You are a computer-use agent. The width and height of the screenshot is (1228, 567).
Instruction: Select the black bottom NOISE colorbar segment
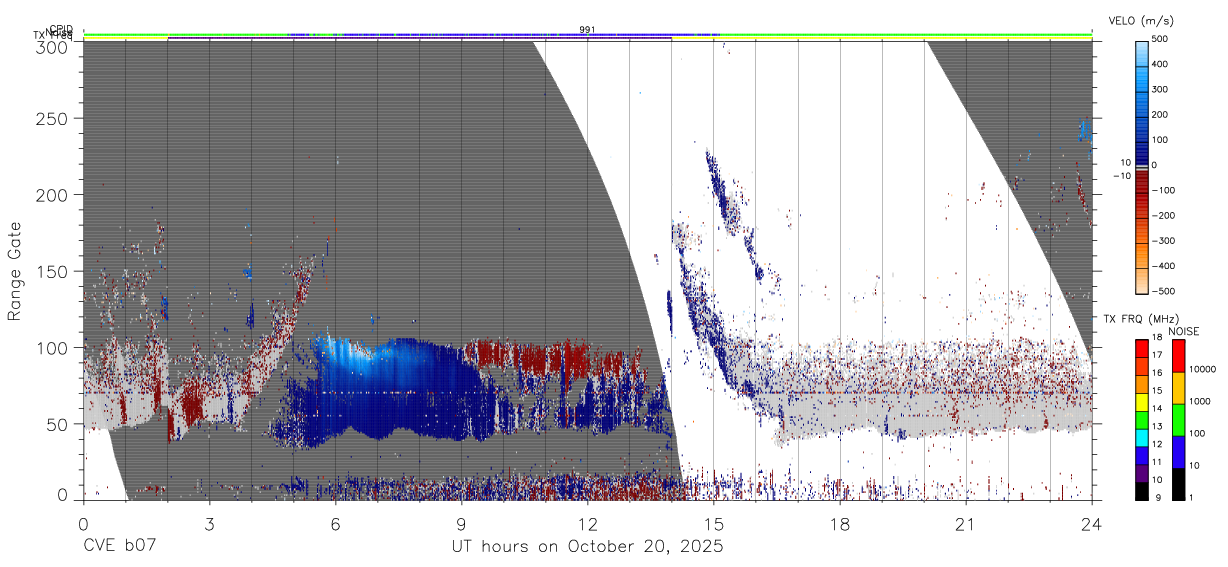[1178, 483]
